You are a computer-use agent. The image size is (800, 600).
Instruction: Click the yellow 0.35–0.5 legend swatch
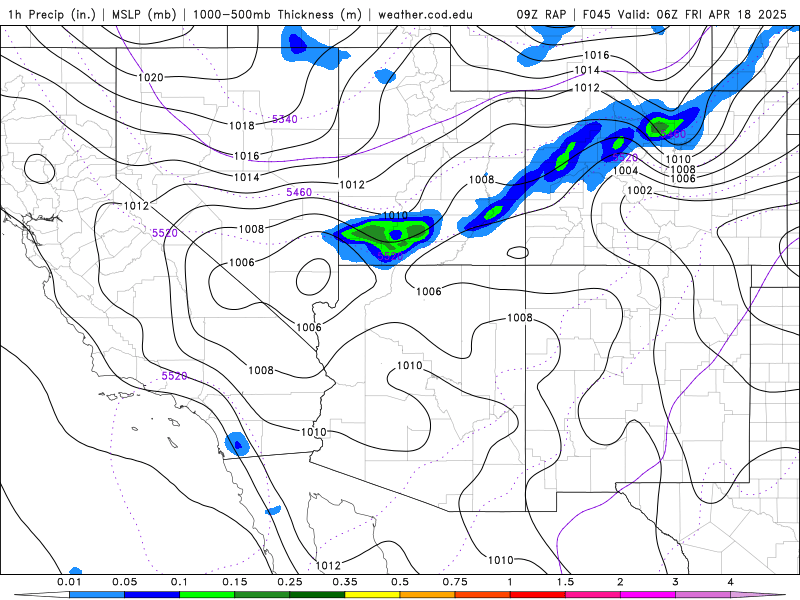pyautogui.click(x=372, y=595)
